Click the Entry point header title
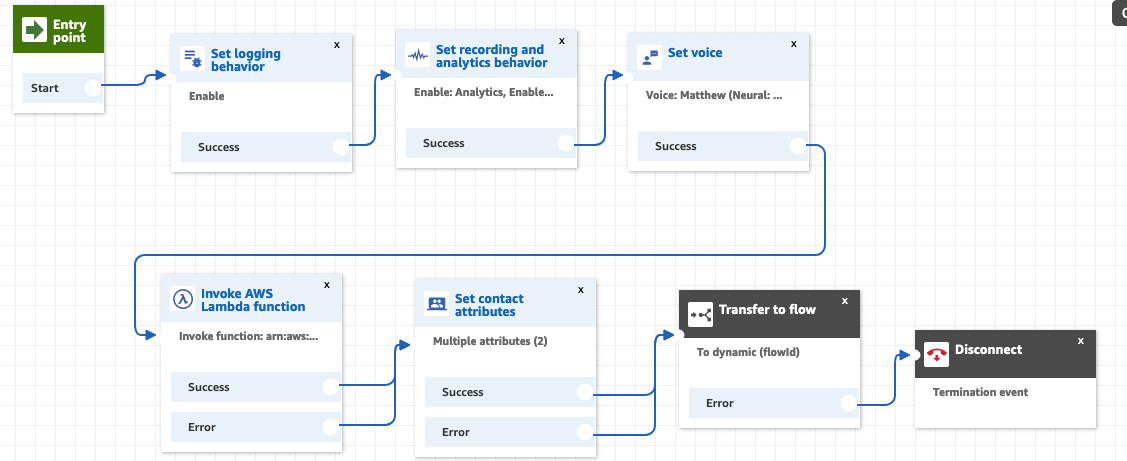 pos(69,31)
